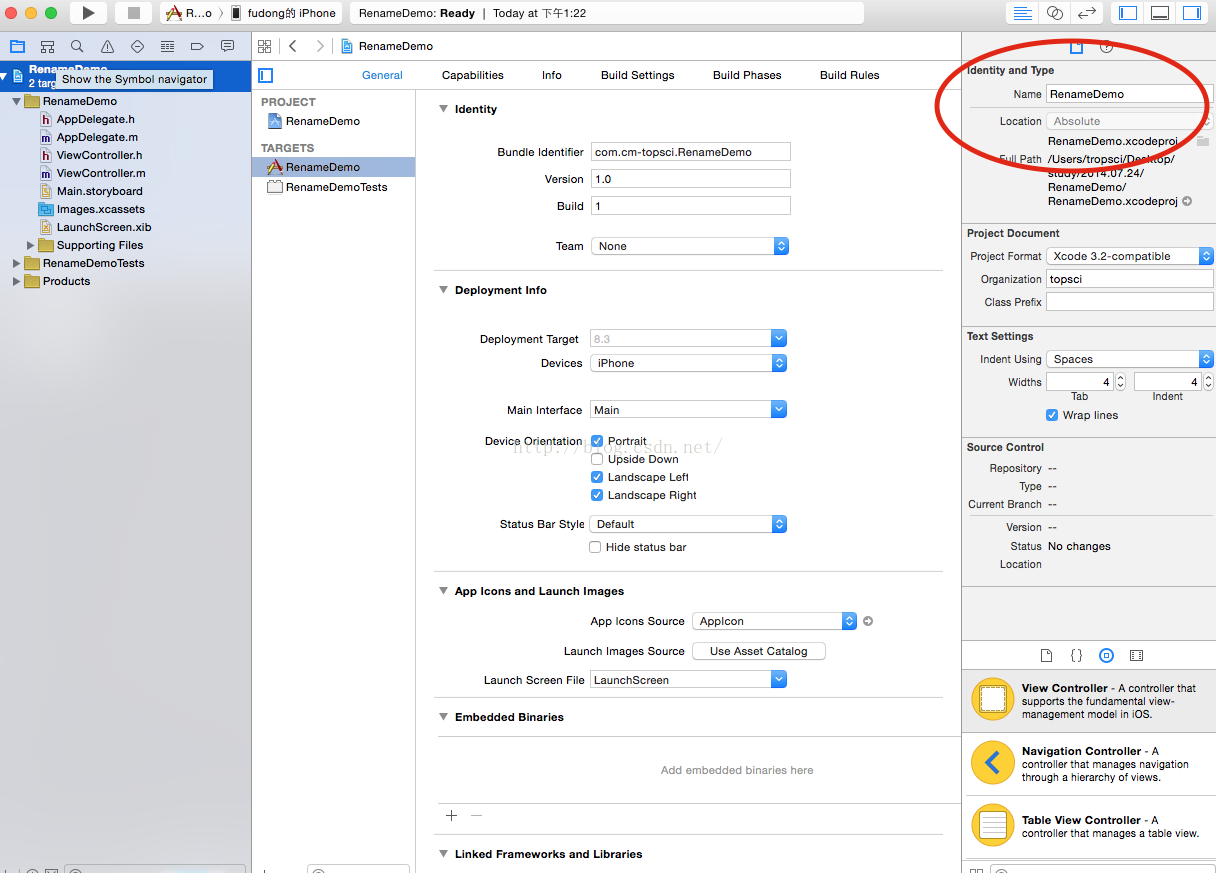Show the Project navigator
This screenshot has width=1216, height=873.
click(17, 46)
